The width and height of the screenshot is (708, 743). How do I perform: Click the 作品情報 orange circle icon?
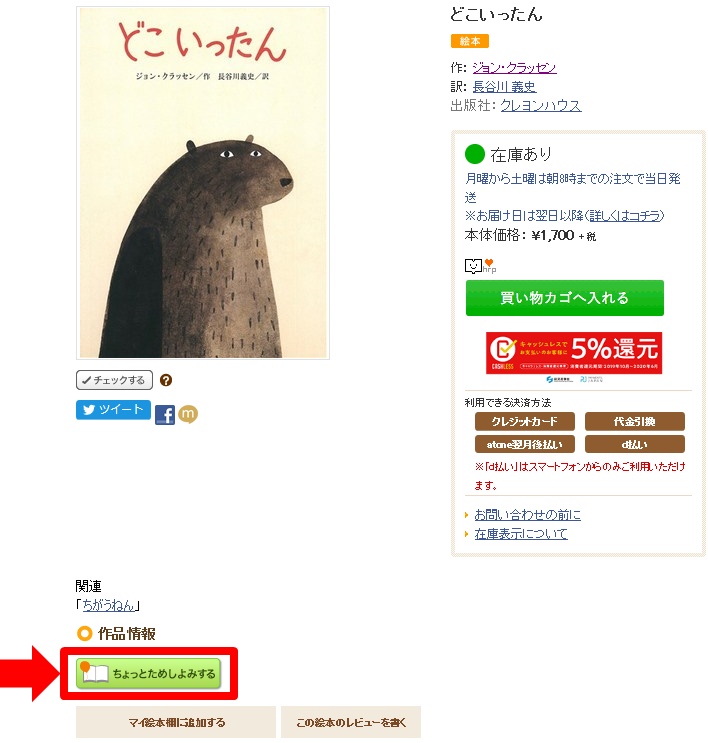point(84,634)
